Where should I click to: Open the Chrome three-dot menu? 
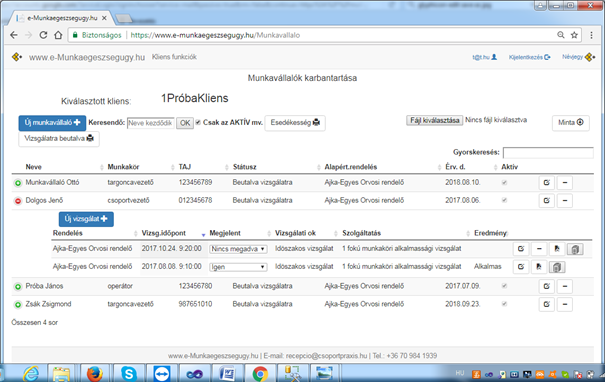coord(591,35)
